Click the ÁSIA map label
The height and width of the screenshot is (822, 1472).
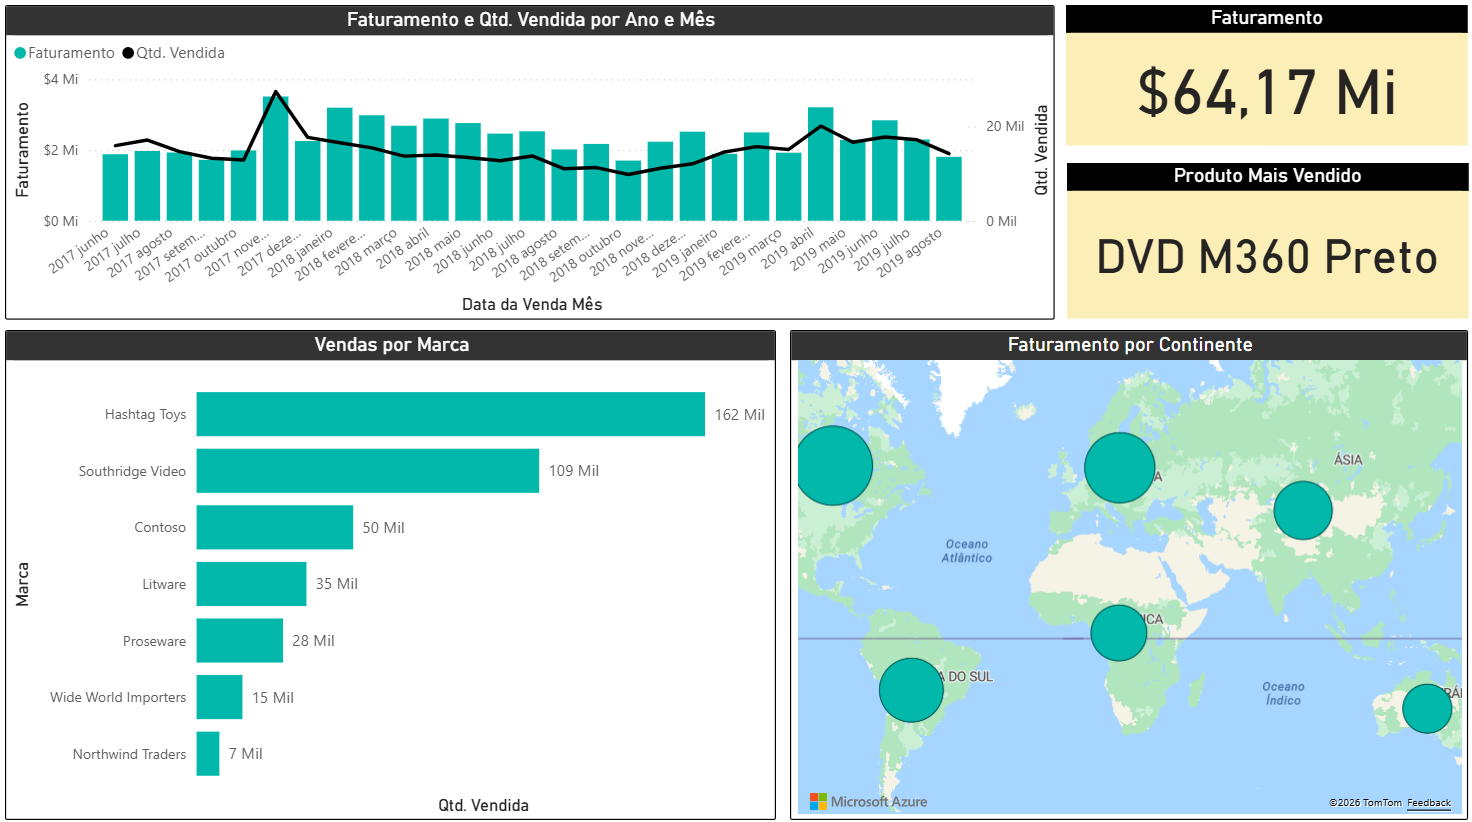coord(1348,460)
